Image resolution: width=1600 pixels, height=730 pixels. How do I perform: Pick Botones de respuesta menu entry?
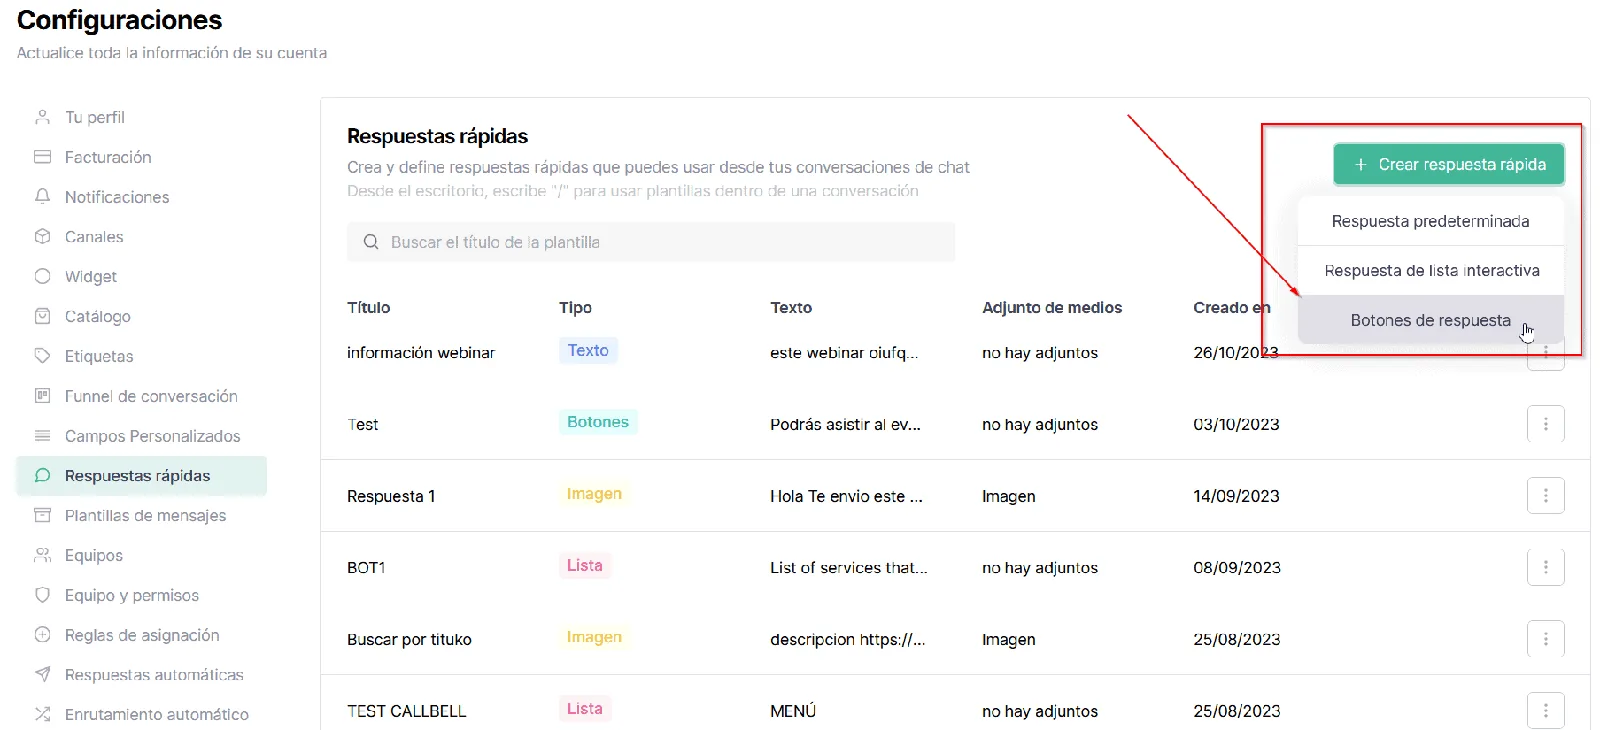click(x=1430, y=320)
